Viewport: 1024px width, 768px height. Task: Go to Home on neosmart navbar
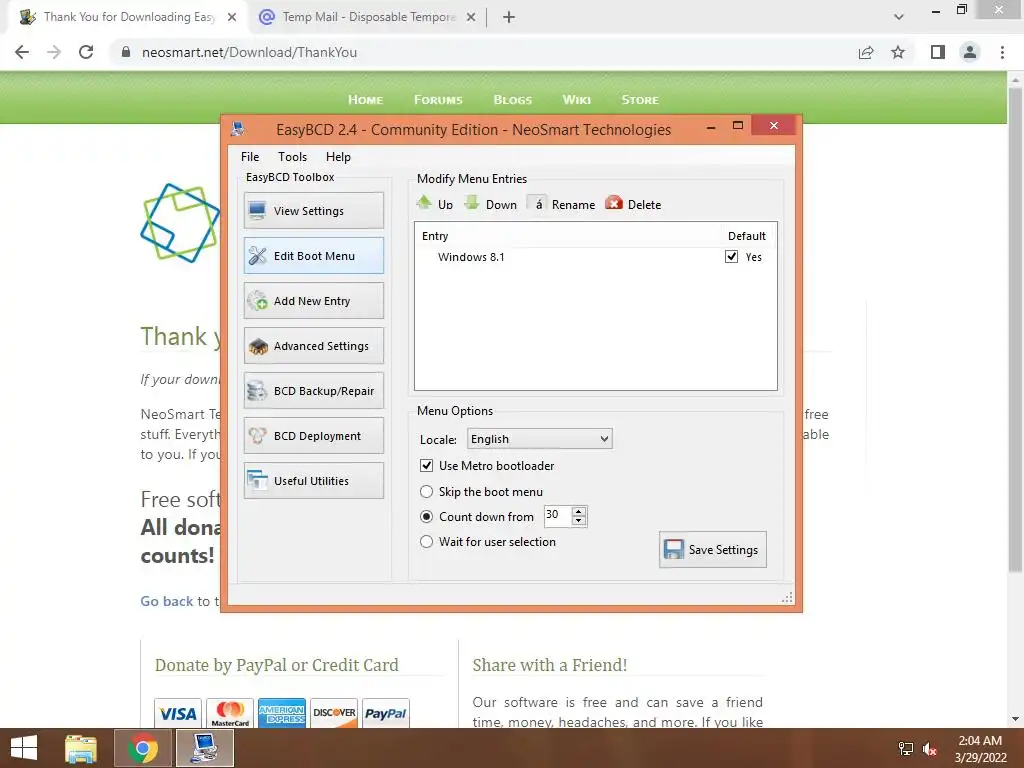coord(365,99)
